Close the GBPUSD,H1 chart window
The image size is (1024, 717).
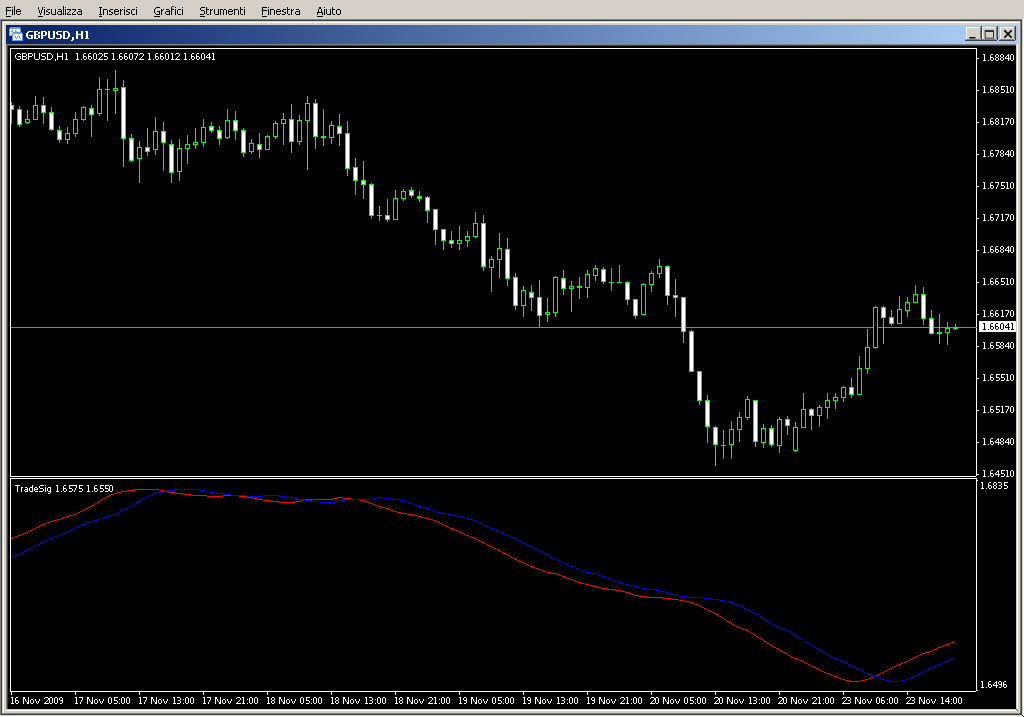point(1007,34)
